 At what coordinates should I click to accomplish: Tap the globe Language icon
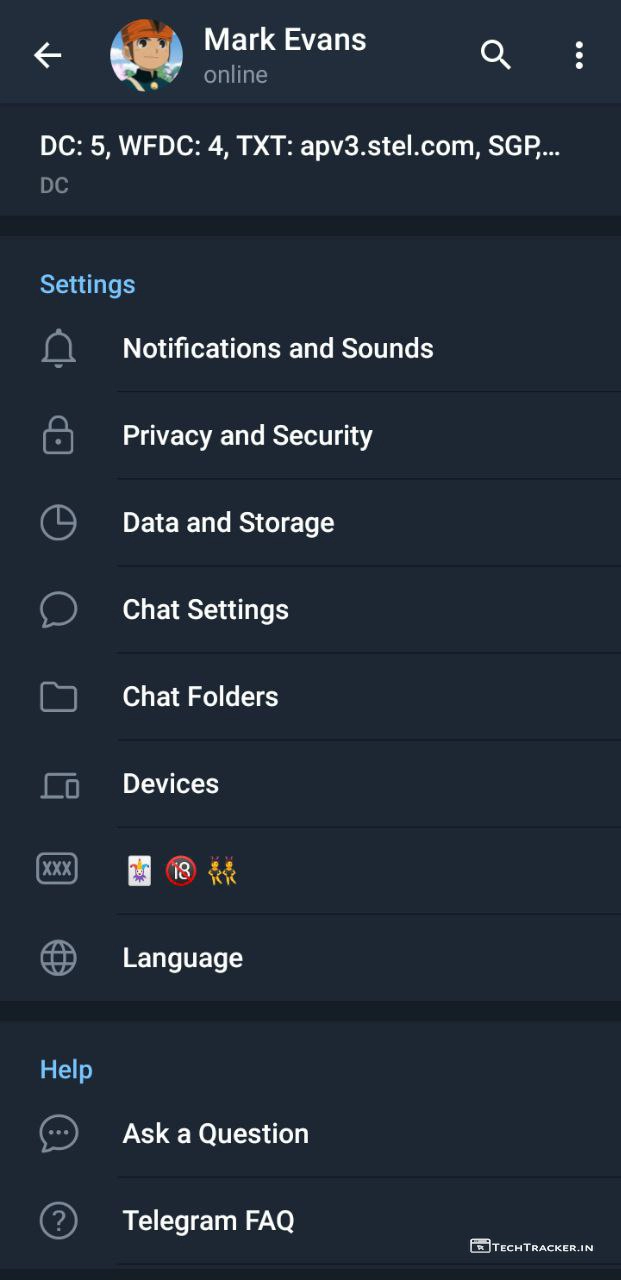(x=58, y=958)
